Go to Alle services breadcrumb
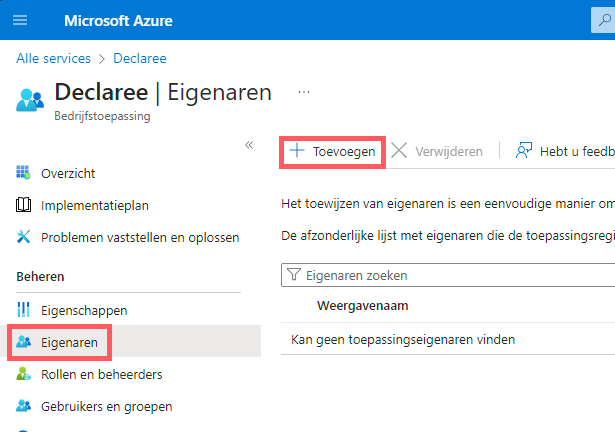 pos(54,59)
